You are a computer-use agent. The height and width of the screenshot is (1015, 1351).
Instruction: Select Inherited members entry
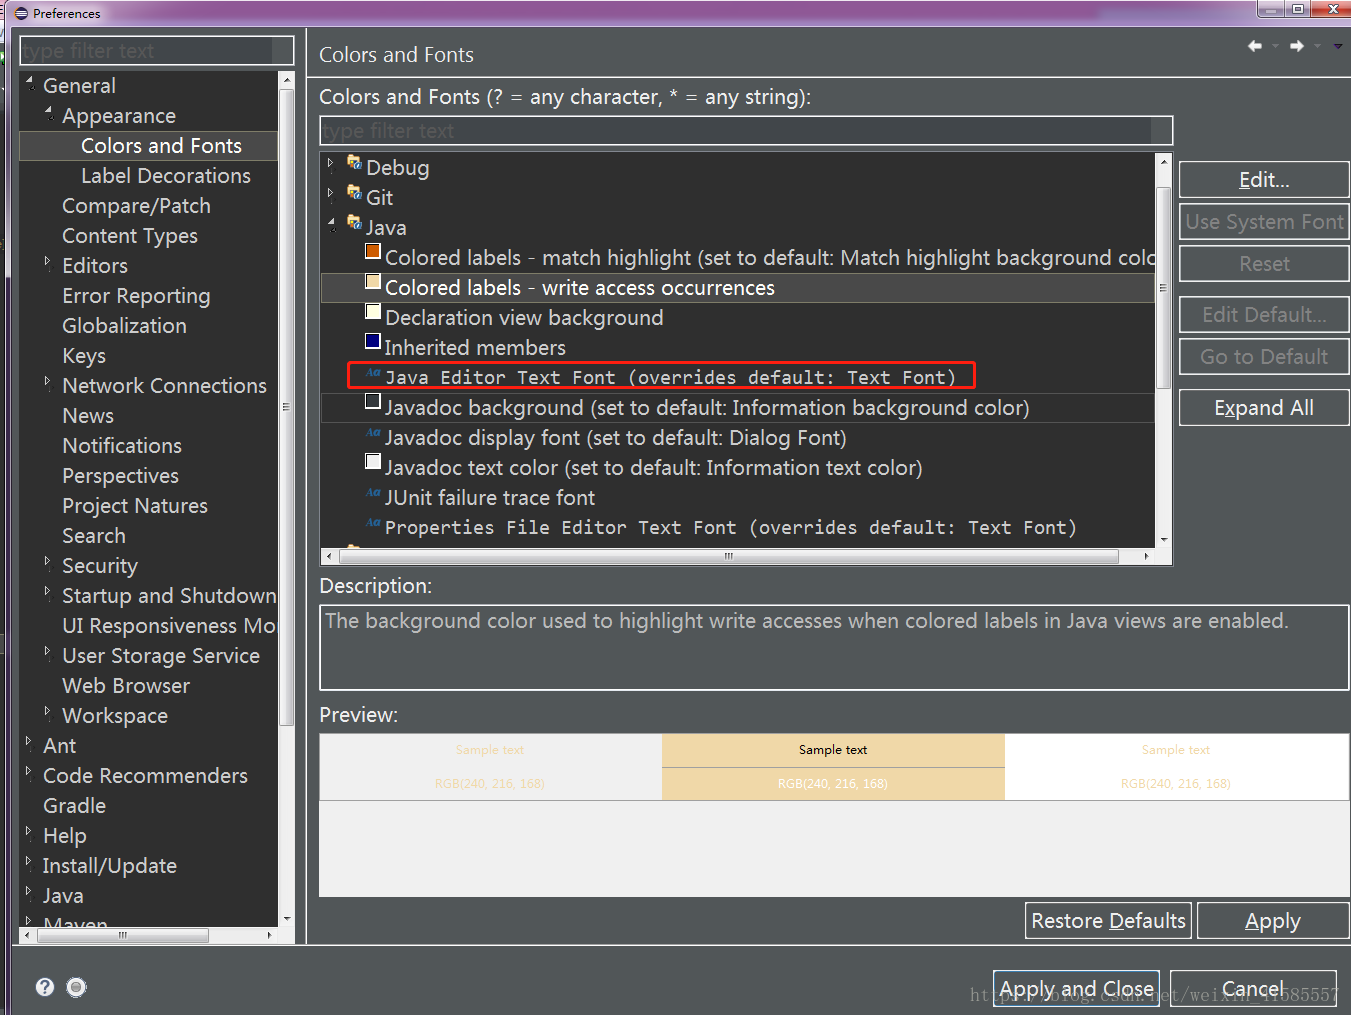point(475,348)
